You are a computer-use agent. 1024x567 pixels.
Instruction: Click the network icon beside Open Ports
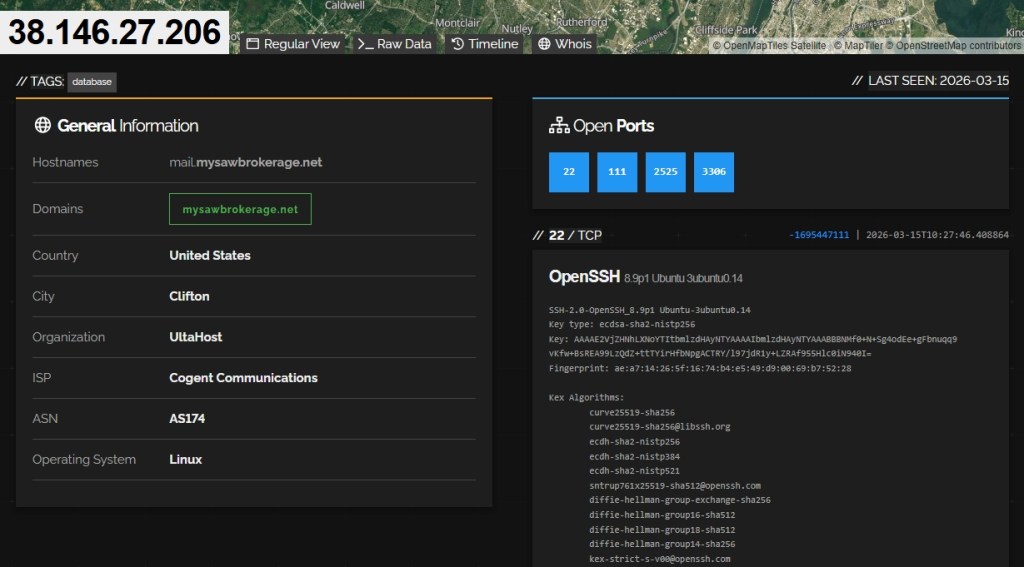pyautogui.click(x=559, y=126)
